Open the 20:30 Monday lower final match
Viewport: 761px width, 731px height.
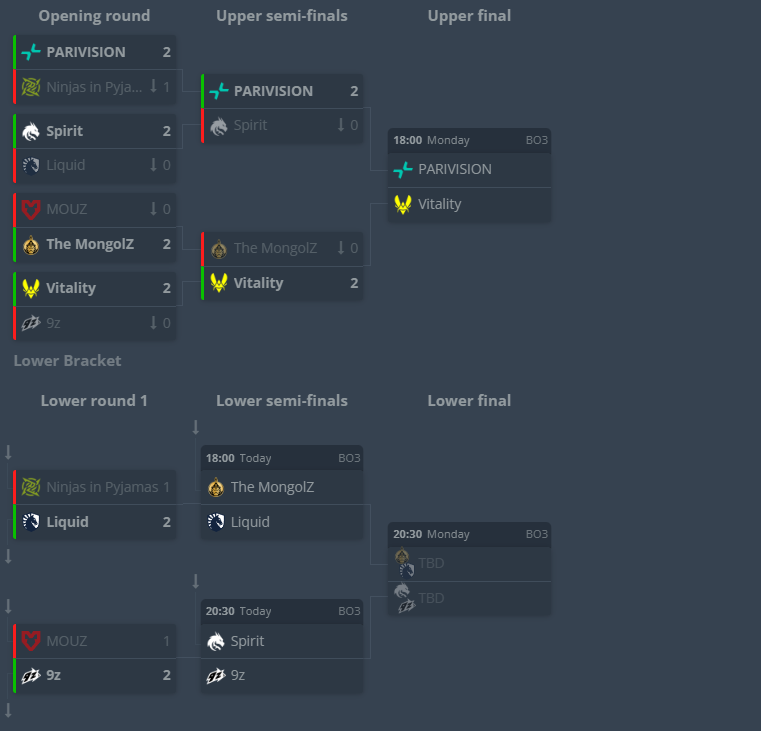pyautogui.click(x=469, y=570)
